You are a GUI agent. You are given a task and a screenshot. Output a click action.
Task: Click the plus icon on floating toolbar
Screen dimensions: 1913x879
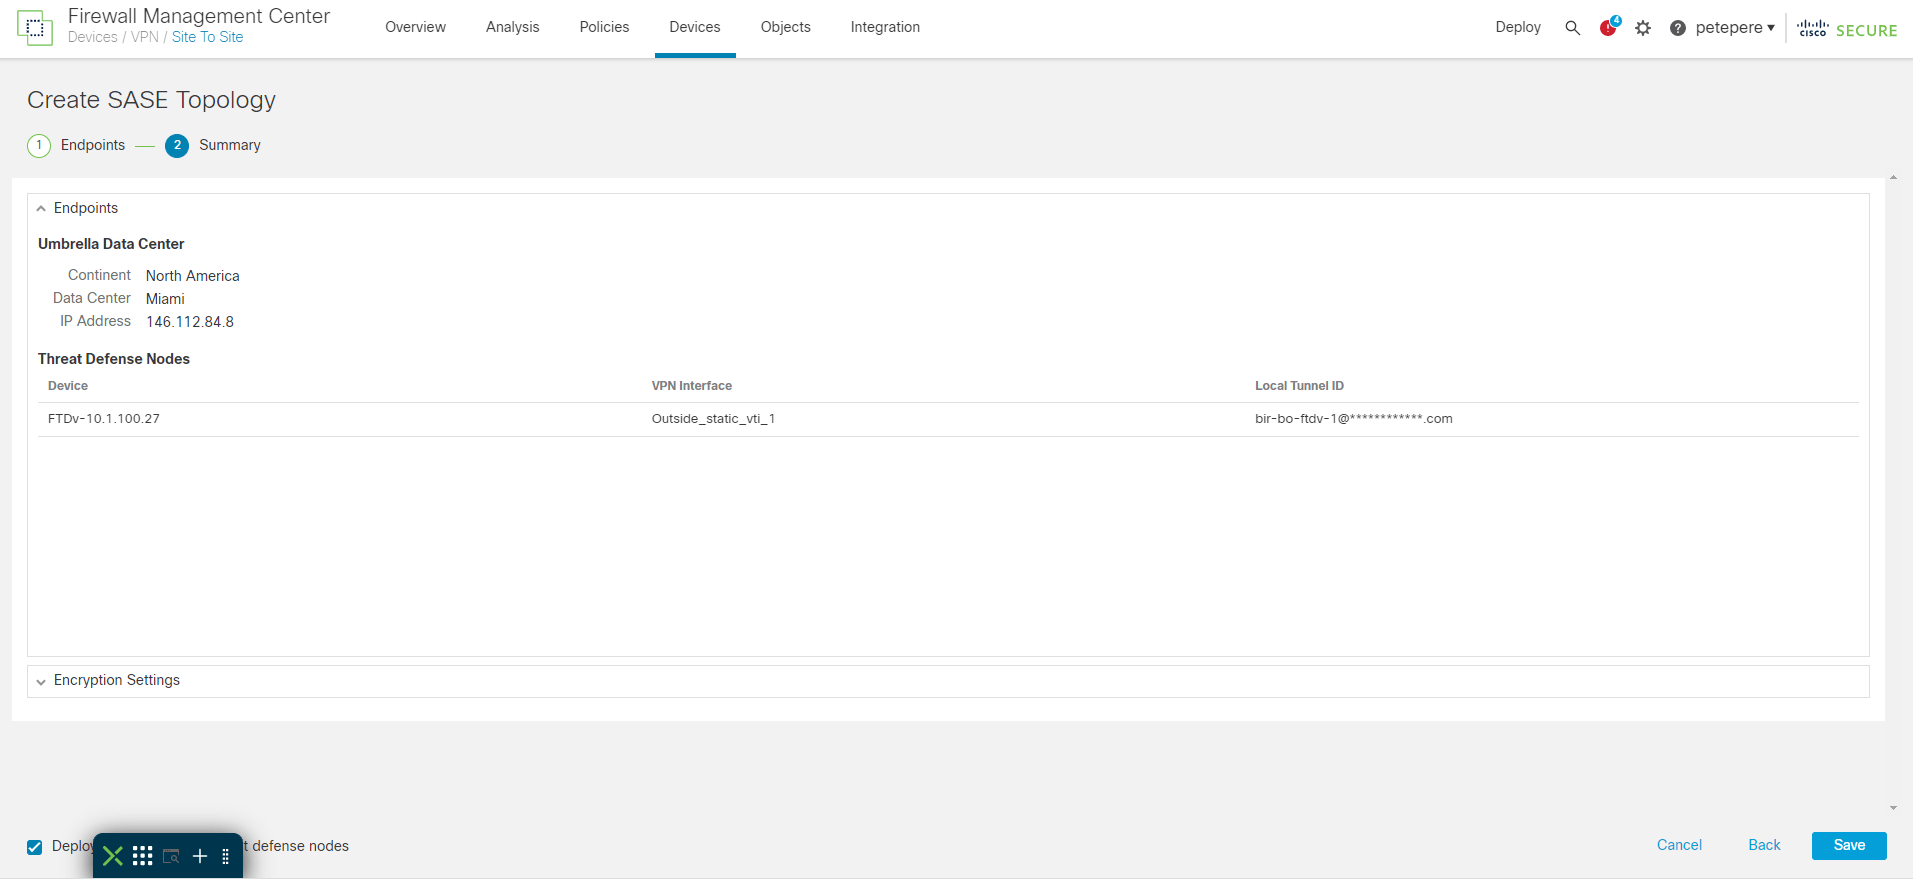pyautogui.click(x=200, y=856)
